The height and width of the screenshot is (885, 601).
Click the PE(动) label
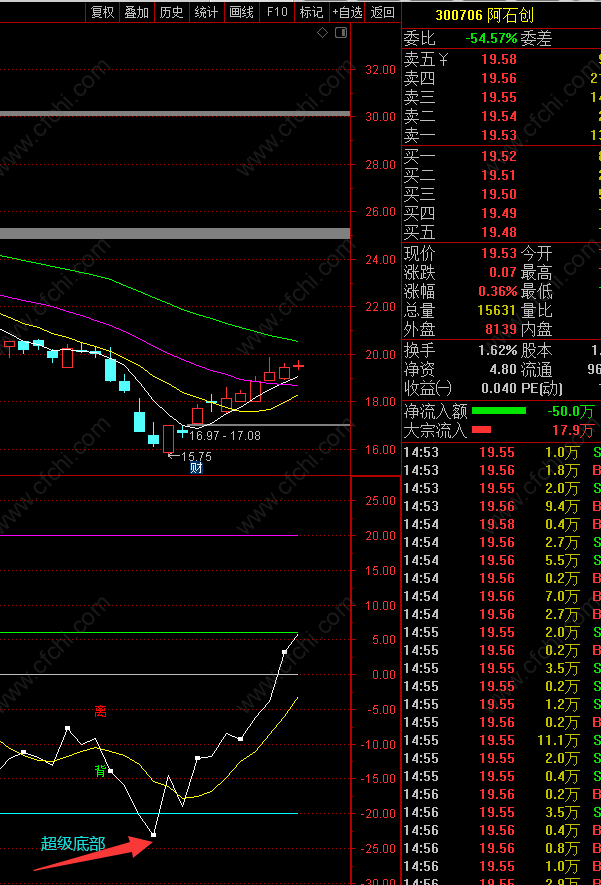(x=541, y=388)
